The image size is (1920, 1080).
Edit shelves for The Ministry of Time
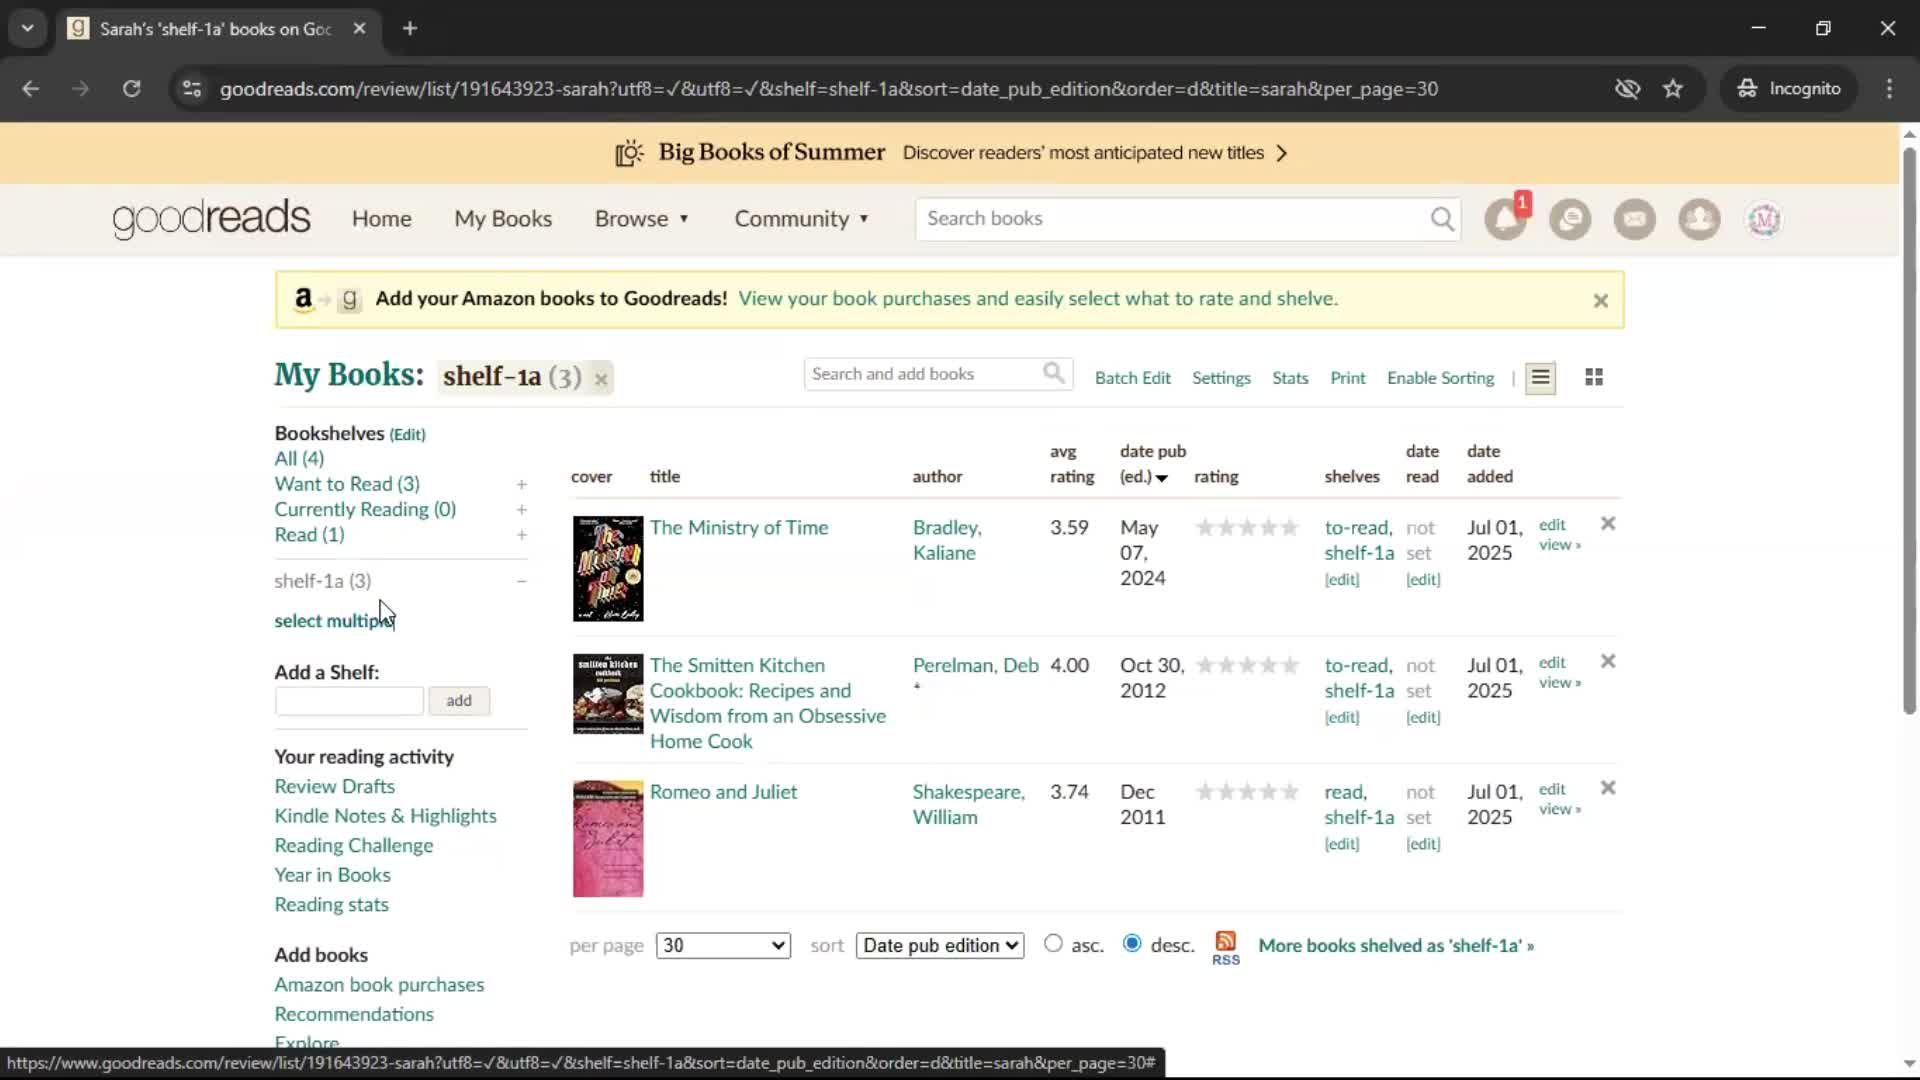tap(1342, 580)
